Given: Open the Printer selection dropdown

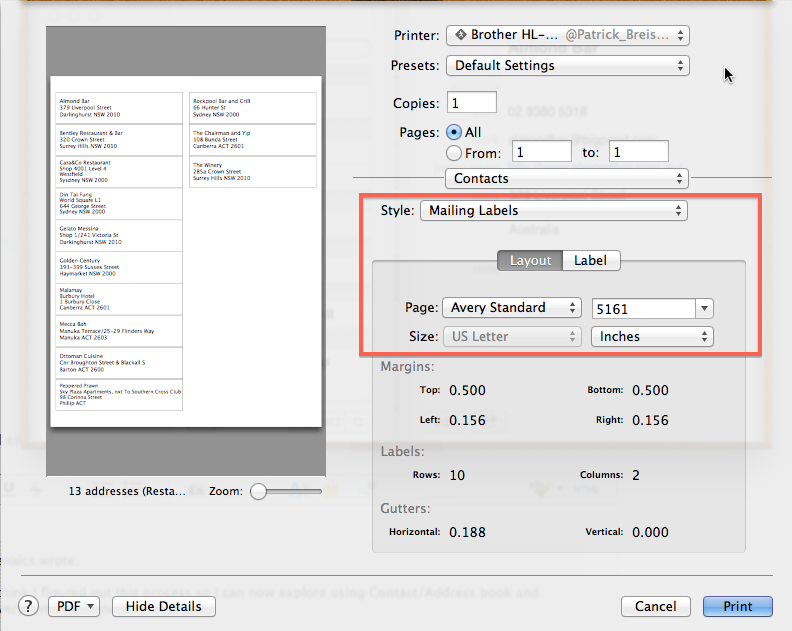Looking at the screenshot, I should pyautogui.click(x=567, y=35).
